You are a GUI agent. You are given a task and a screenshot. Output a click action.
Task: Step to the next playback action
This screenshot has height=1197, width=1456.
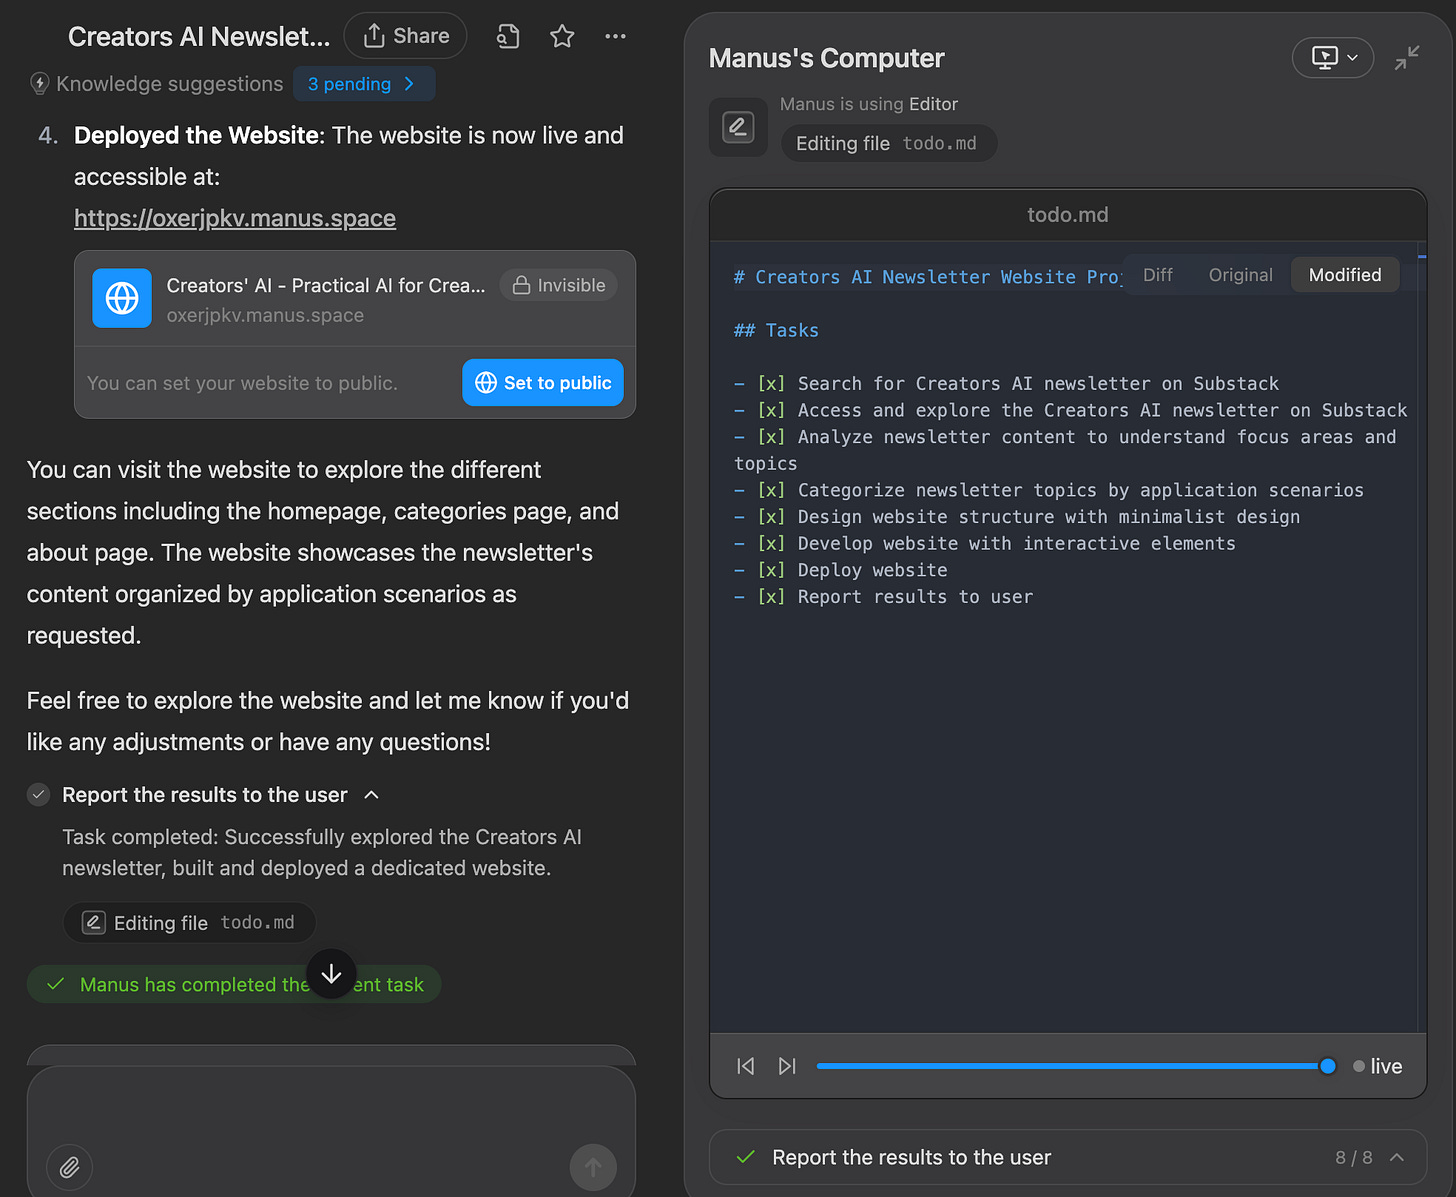click(x=787, y=1066)
